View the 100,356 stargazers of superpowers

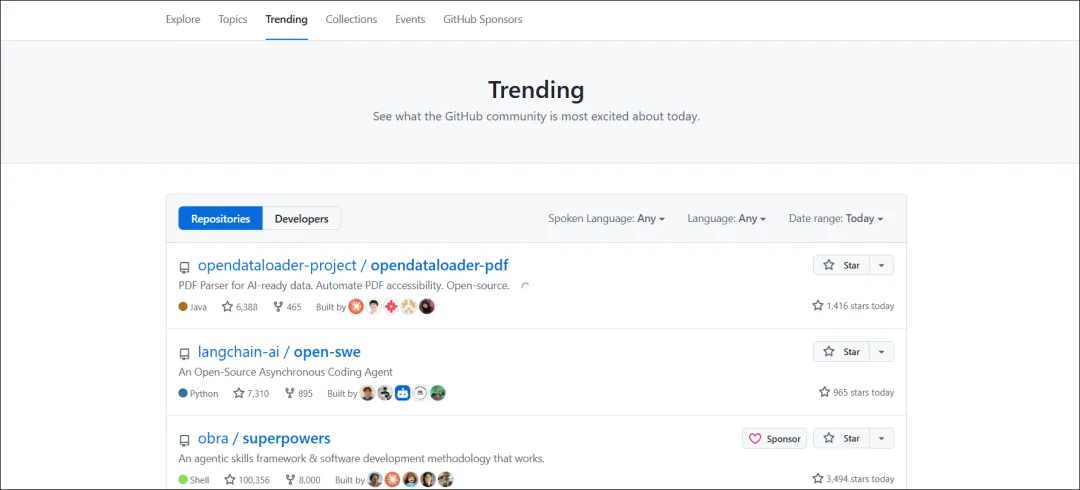248,479
